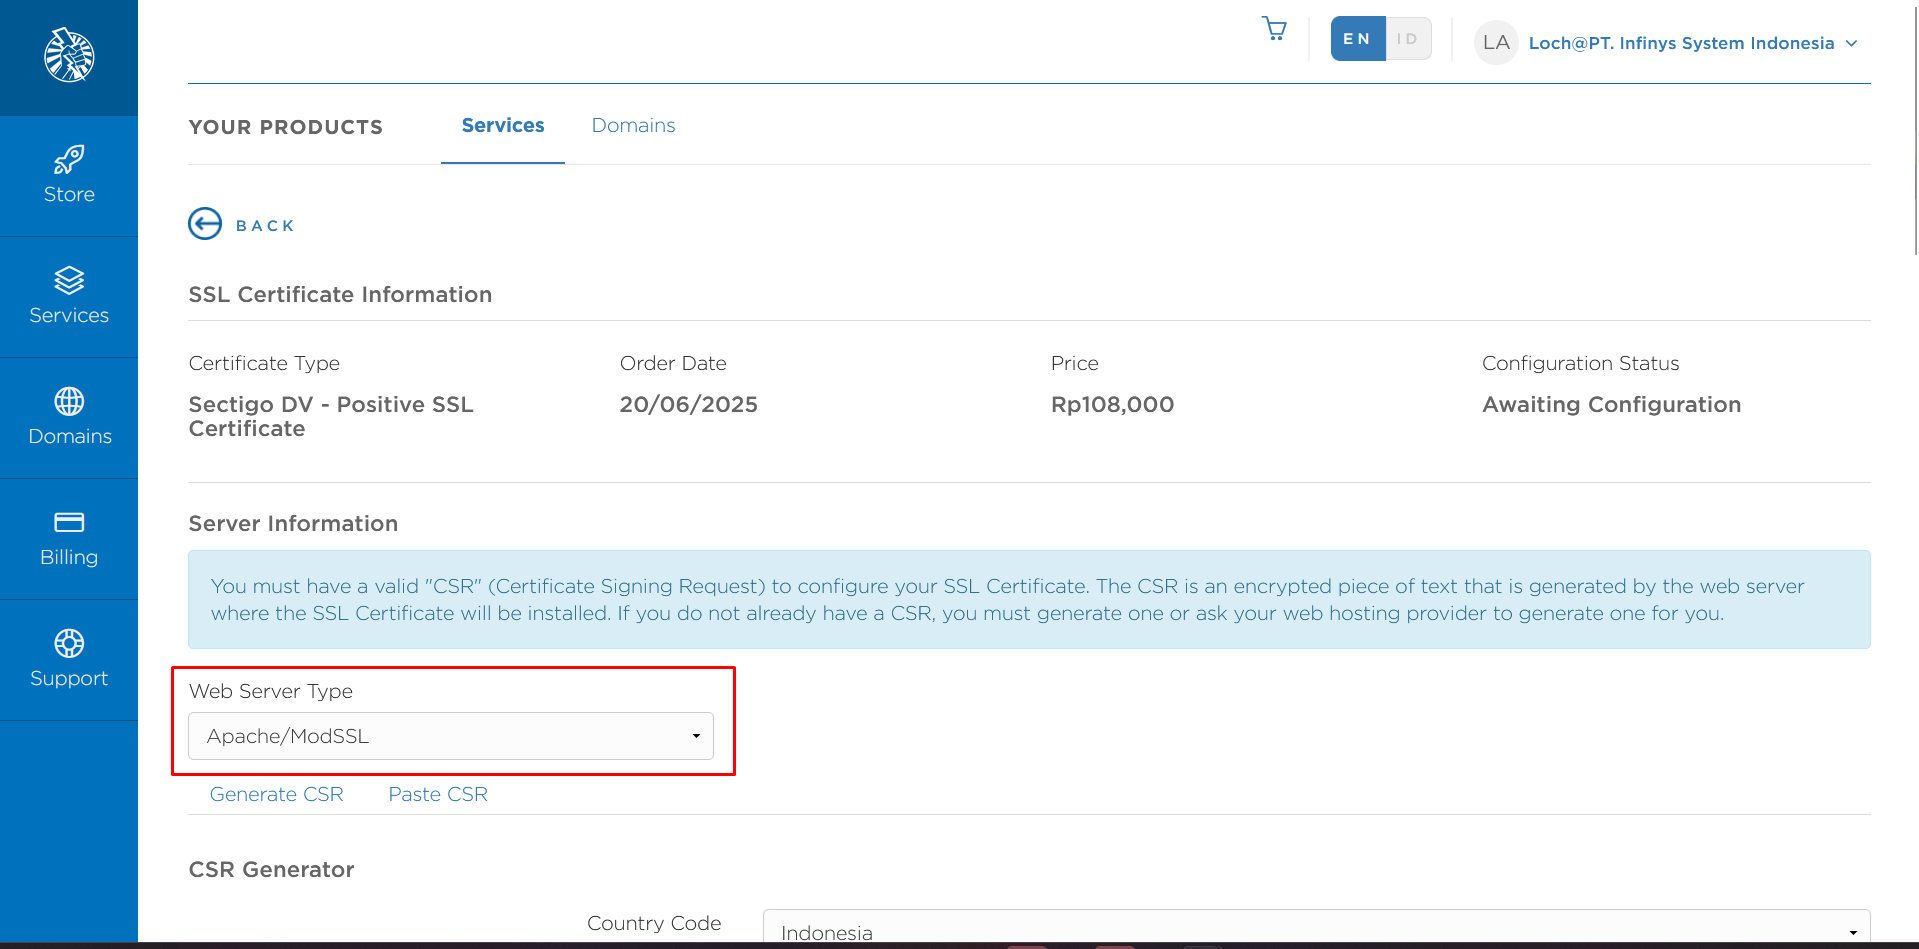The image size is (1919, 949).
Task: Switch to the Domains tab
Action: [x=633, y=126]
